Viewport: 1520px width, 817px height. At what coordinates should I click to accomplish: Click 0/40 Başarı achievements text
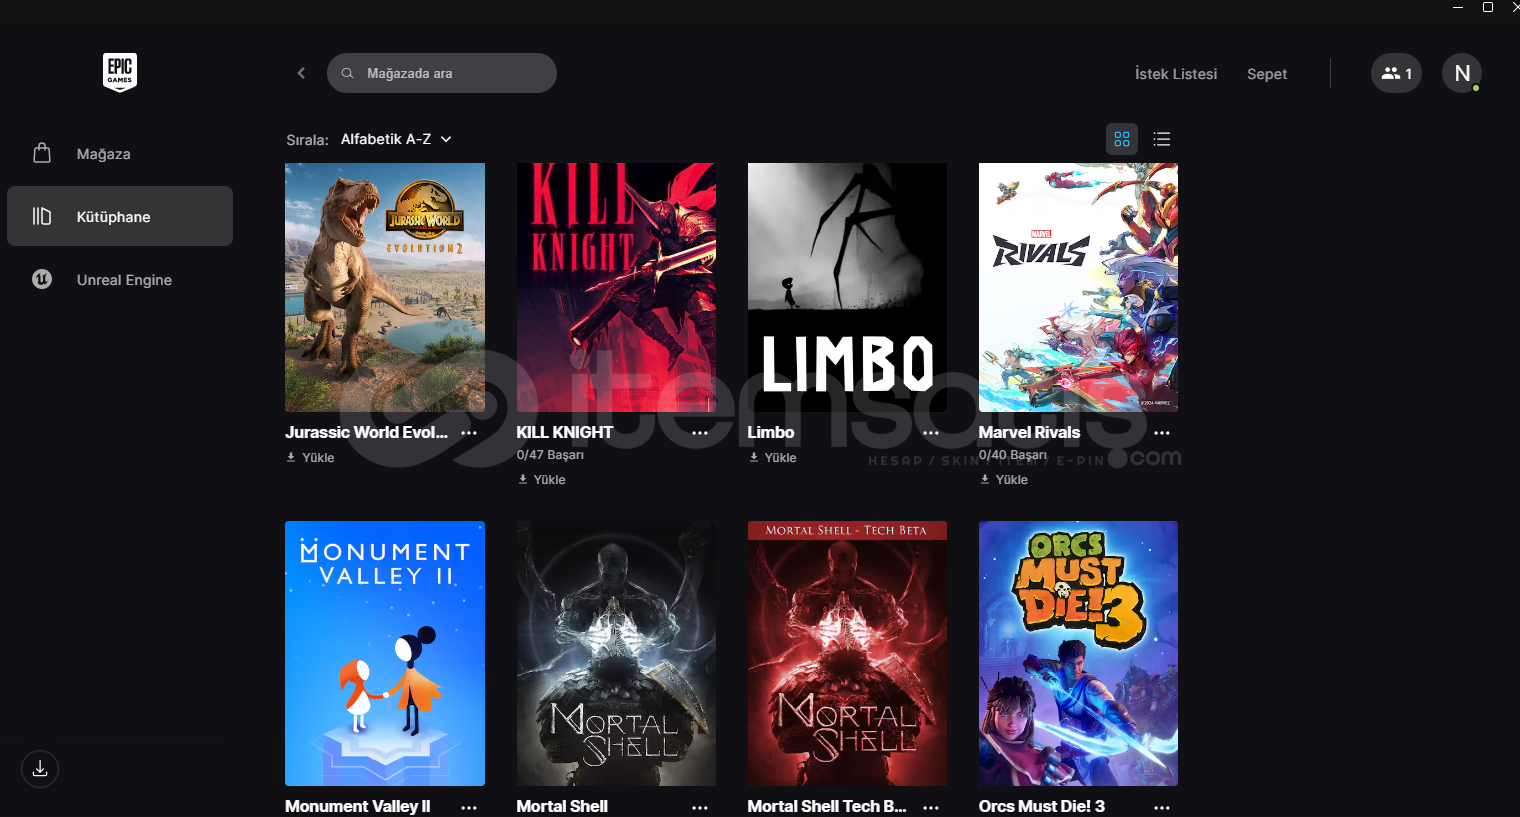click(1013, 455)
